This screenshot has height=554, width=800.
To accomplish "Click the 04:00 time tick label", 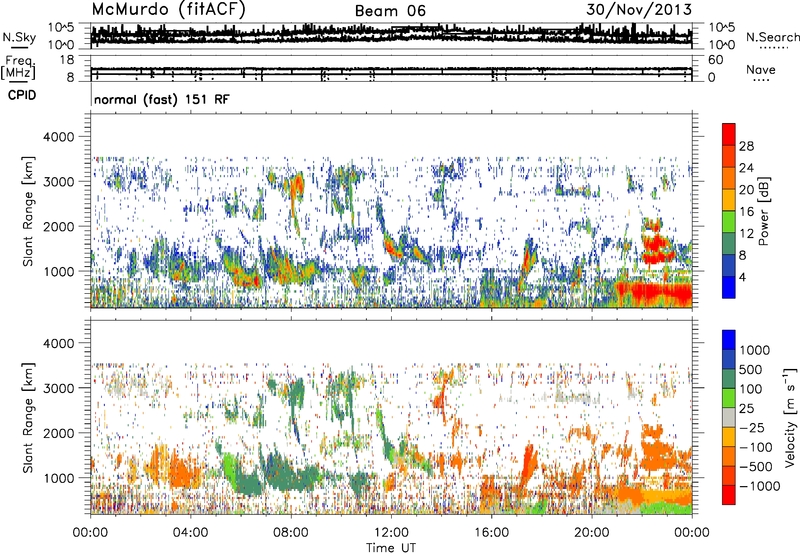I will pos(190,533).
